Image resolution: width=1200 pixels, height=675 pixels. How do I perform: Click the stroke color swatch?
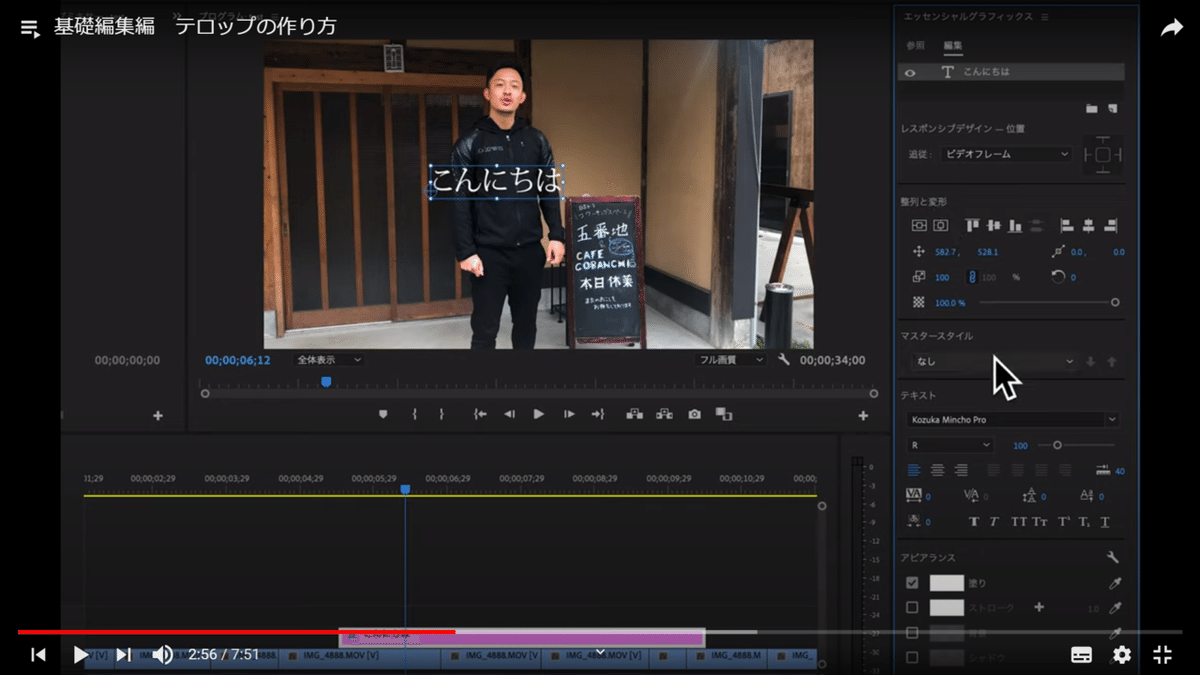pyautogui.click(x=946, y=608)
